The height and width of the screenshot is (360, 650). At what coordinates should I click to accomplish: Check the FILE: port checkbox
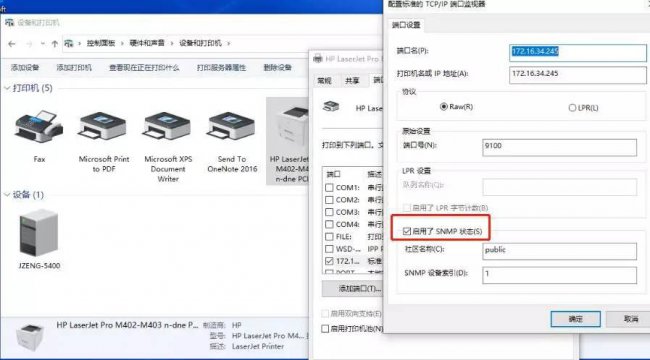[329, 236]
